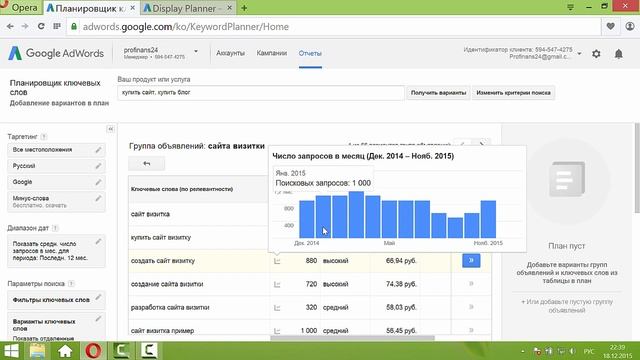
Task: Add 'создание сайта визитки' to plan
Action: (x=471, y=284)
